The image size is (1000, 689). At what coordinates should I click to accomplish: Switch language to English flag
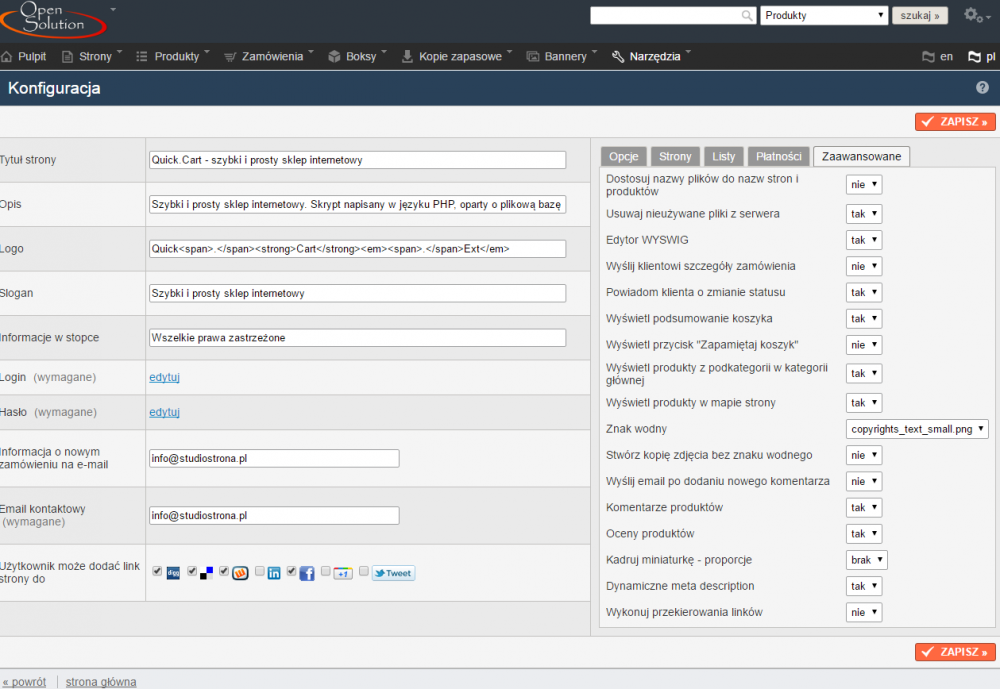click(938, 57)
